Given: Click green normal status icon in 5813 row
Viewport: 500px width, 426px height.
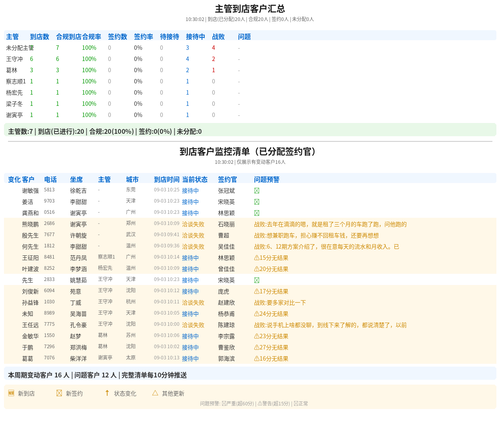Looking at the screenshot, I should coord(257,191).
